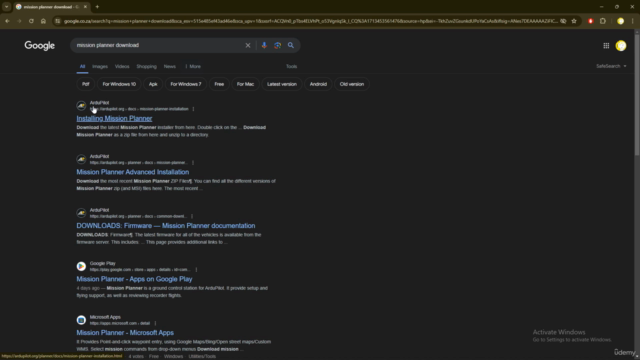Image resolution: width=640 pixels, height=360 pixels.
Task: Click the Google logo
Action: click(40, 46)
